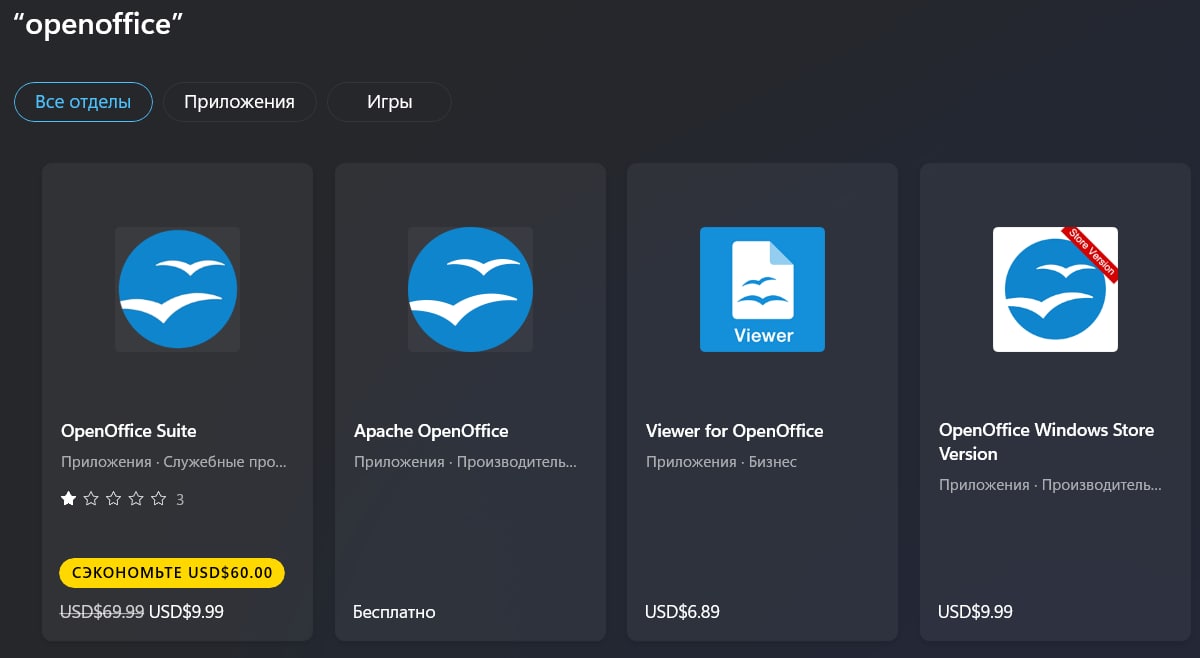Click the star rating of OpenOffice Suite
Viewport: 1200px width, 658px height.
tap(113, 499)
